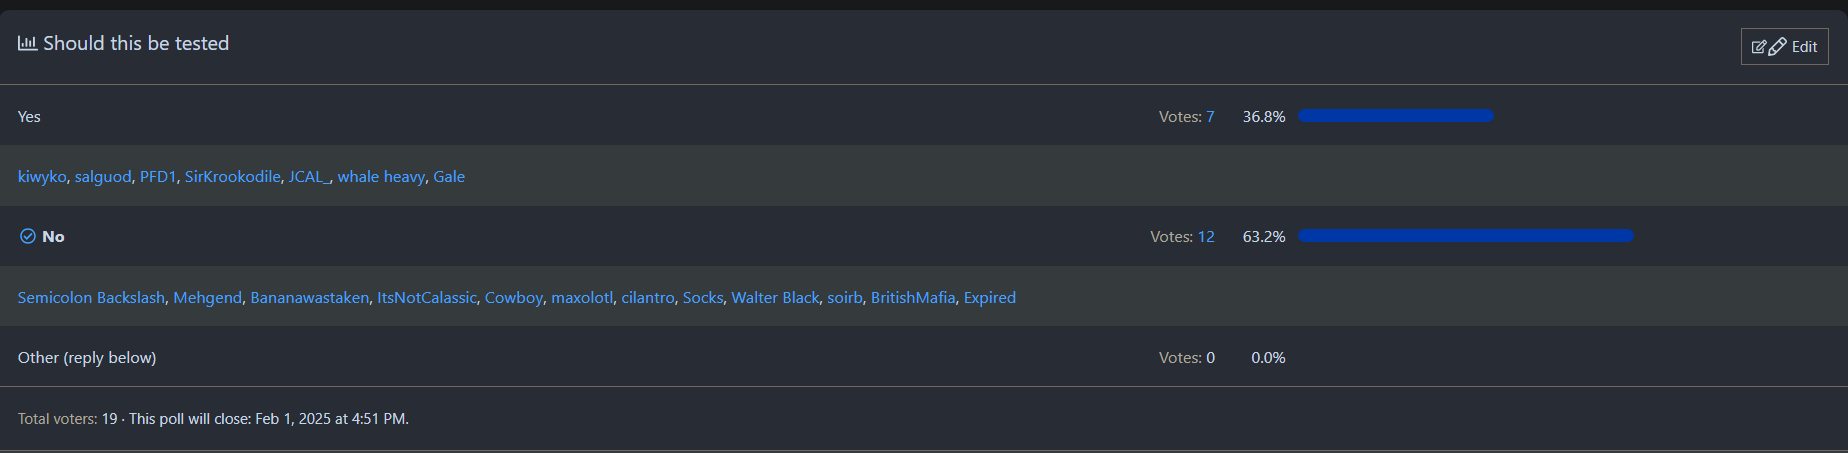
Task: Open Semicolon Backslash's profile
Action: [91, 298]
